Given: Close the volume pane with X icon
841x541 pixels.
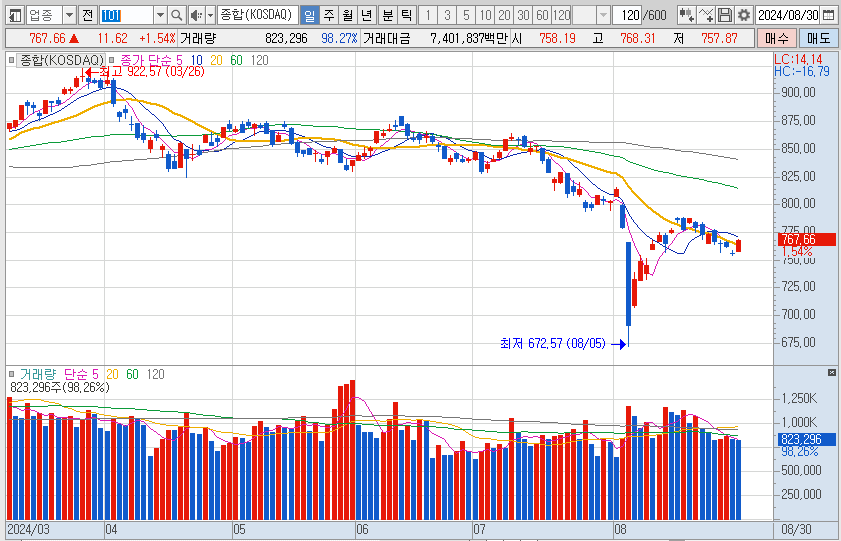Looking at the screenshot, I should point(831,372).
